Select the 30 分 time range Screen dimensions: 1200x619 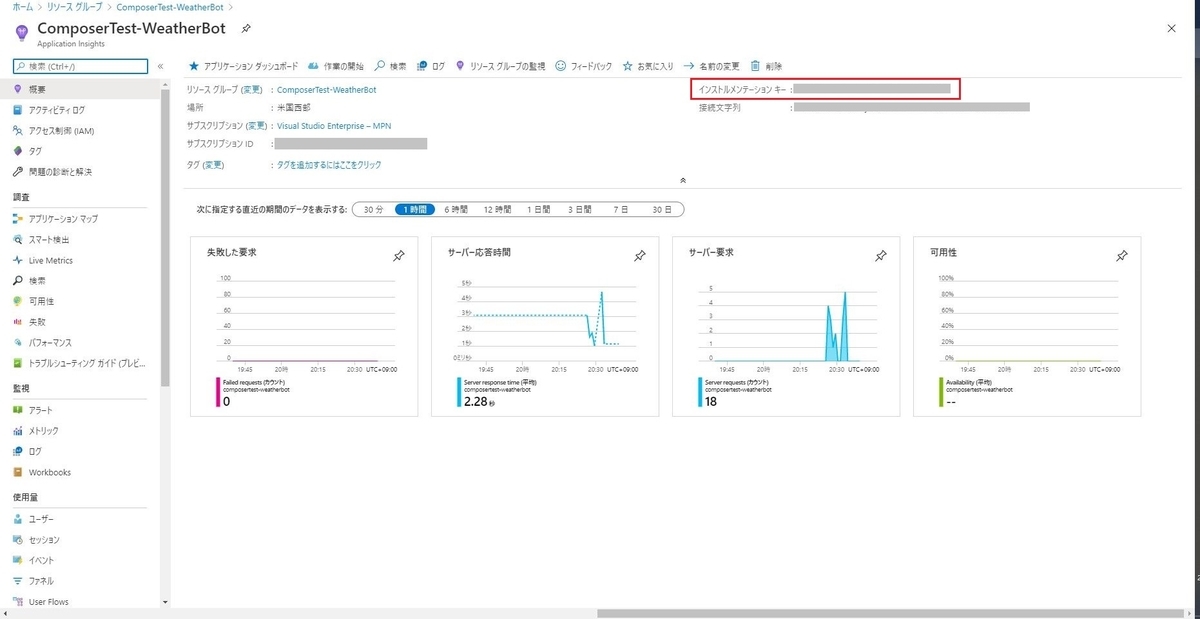click(x=373, y=210)
